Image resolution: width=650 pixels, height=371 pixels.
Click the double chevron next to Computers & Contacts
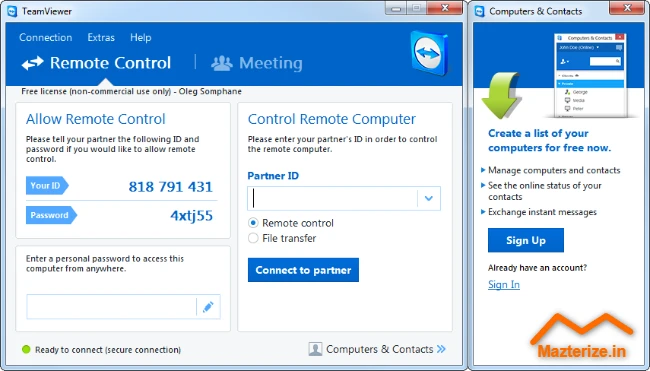[441, 349]
